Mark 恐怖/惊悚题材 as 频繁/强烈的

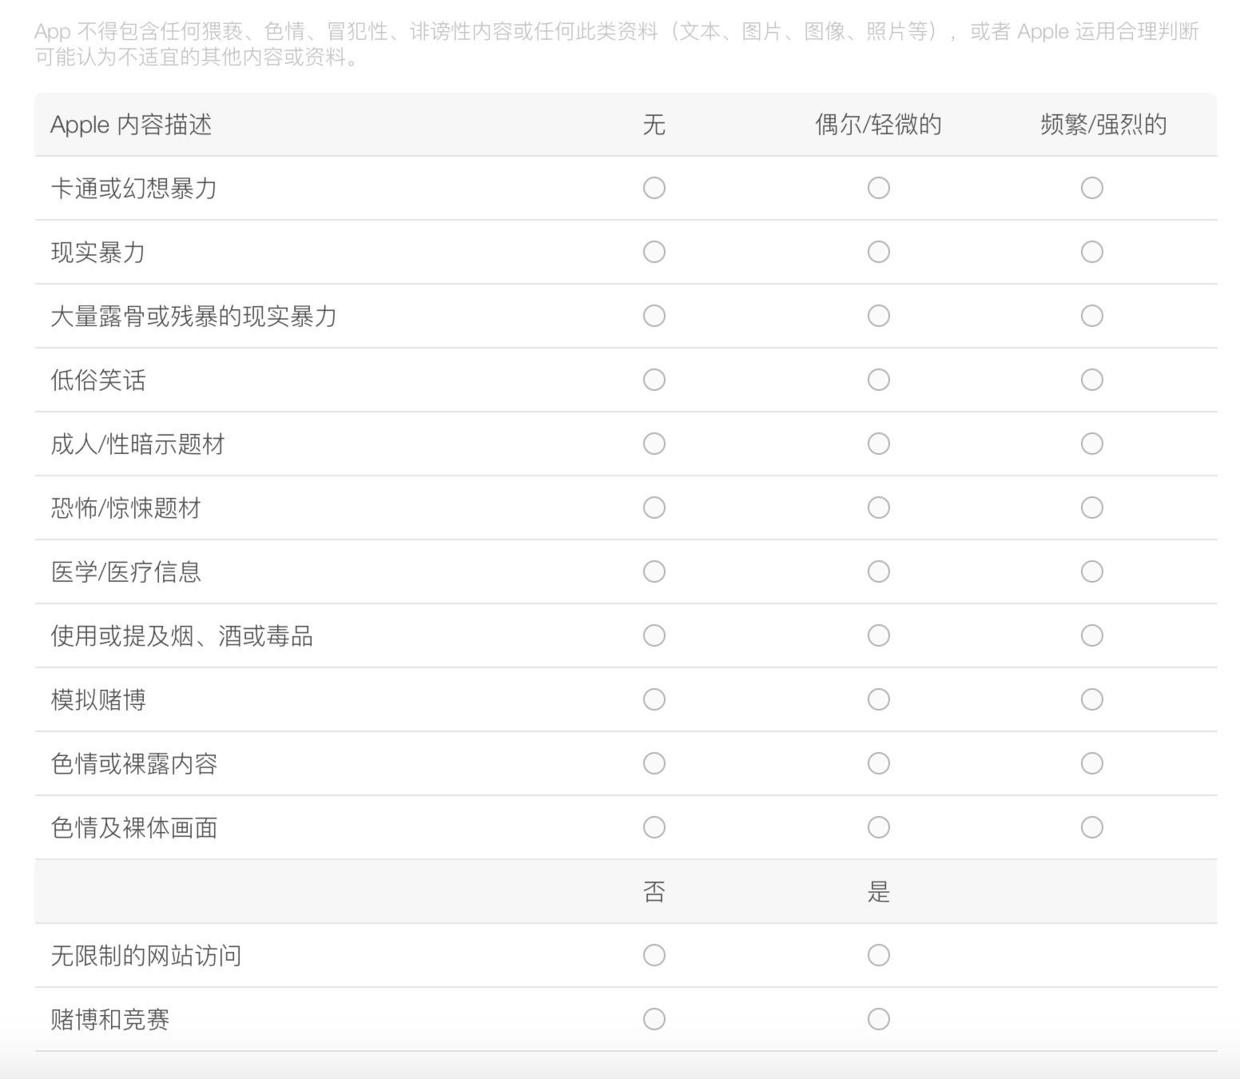[1092, 508]
